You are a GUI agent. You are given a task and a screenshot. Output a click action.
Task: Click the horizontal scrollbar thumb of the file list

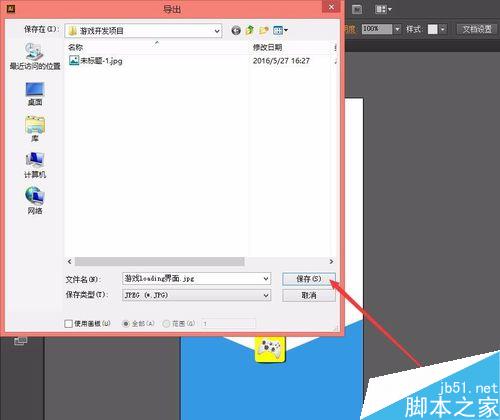[160, 262]
